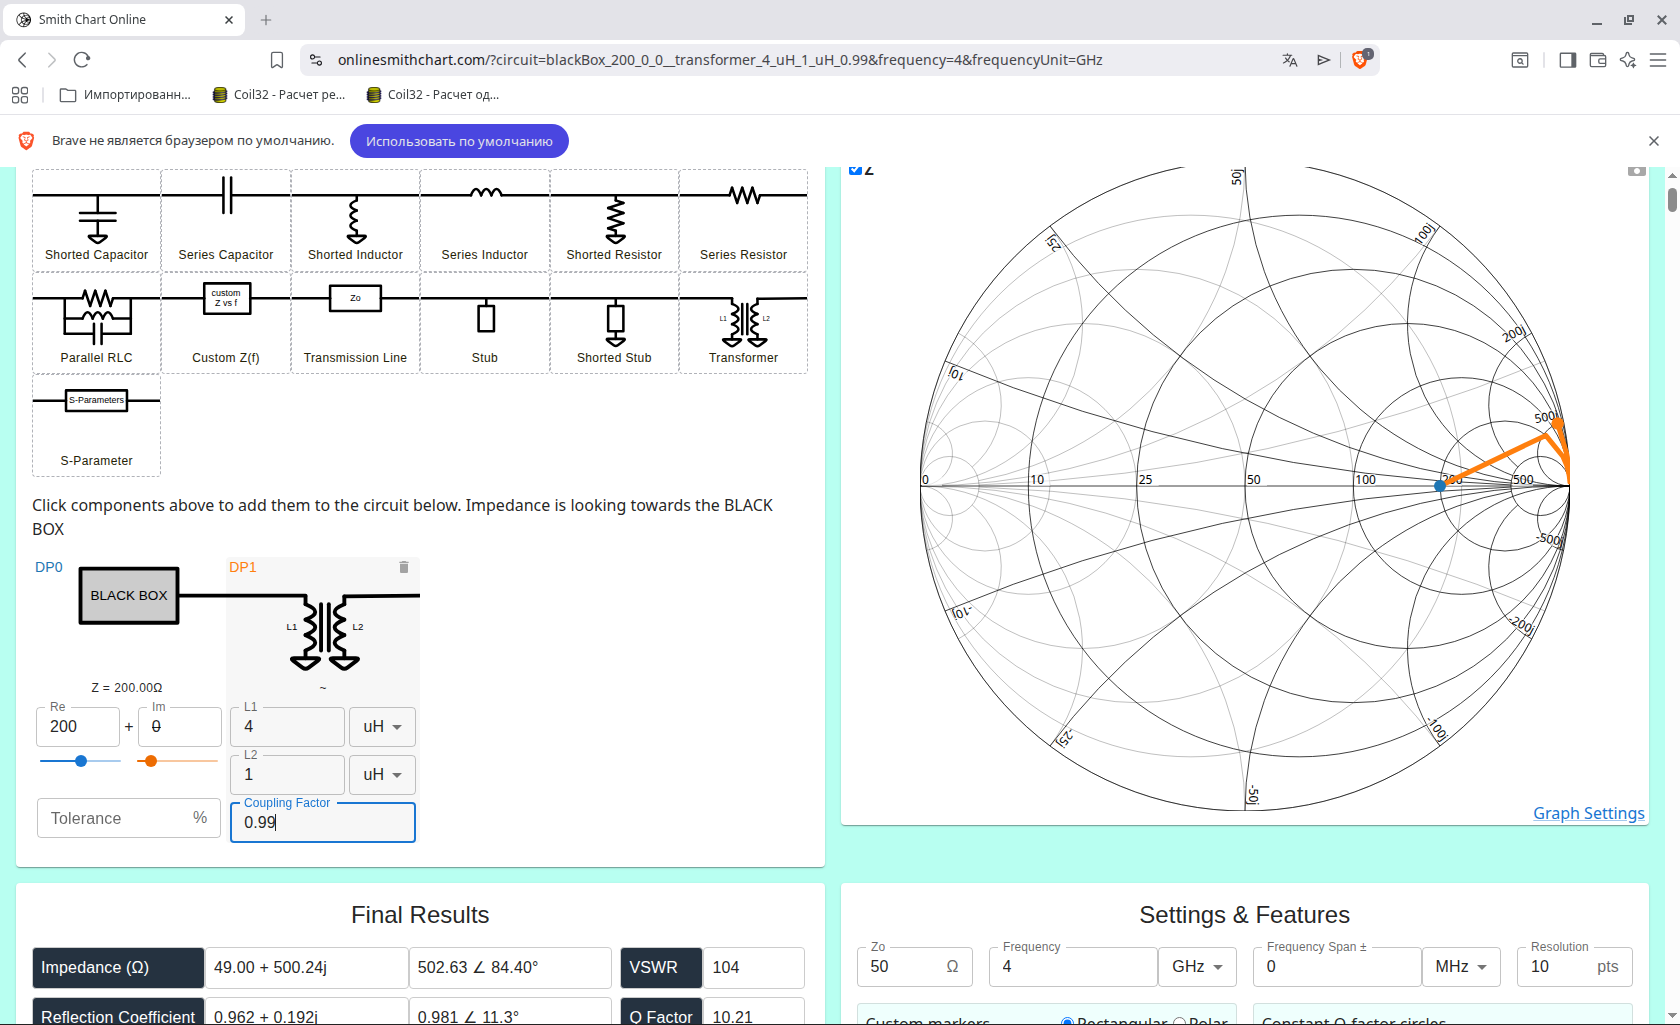Save chart snapshot with camera icon
The image size is (1680, 1025).
1636,171
